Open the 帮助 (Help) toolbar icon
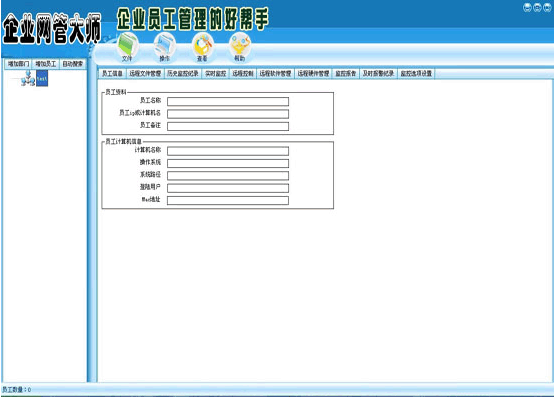The image size is (555, 397). (x=240, y=48)
